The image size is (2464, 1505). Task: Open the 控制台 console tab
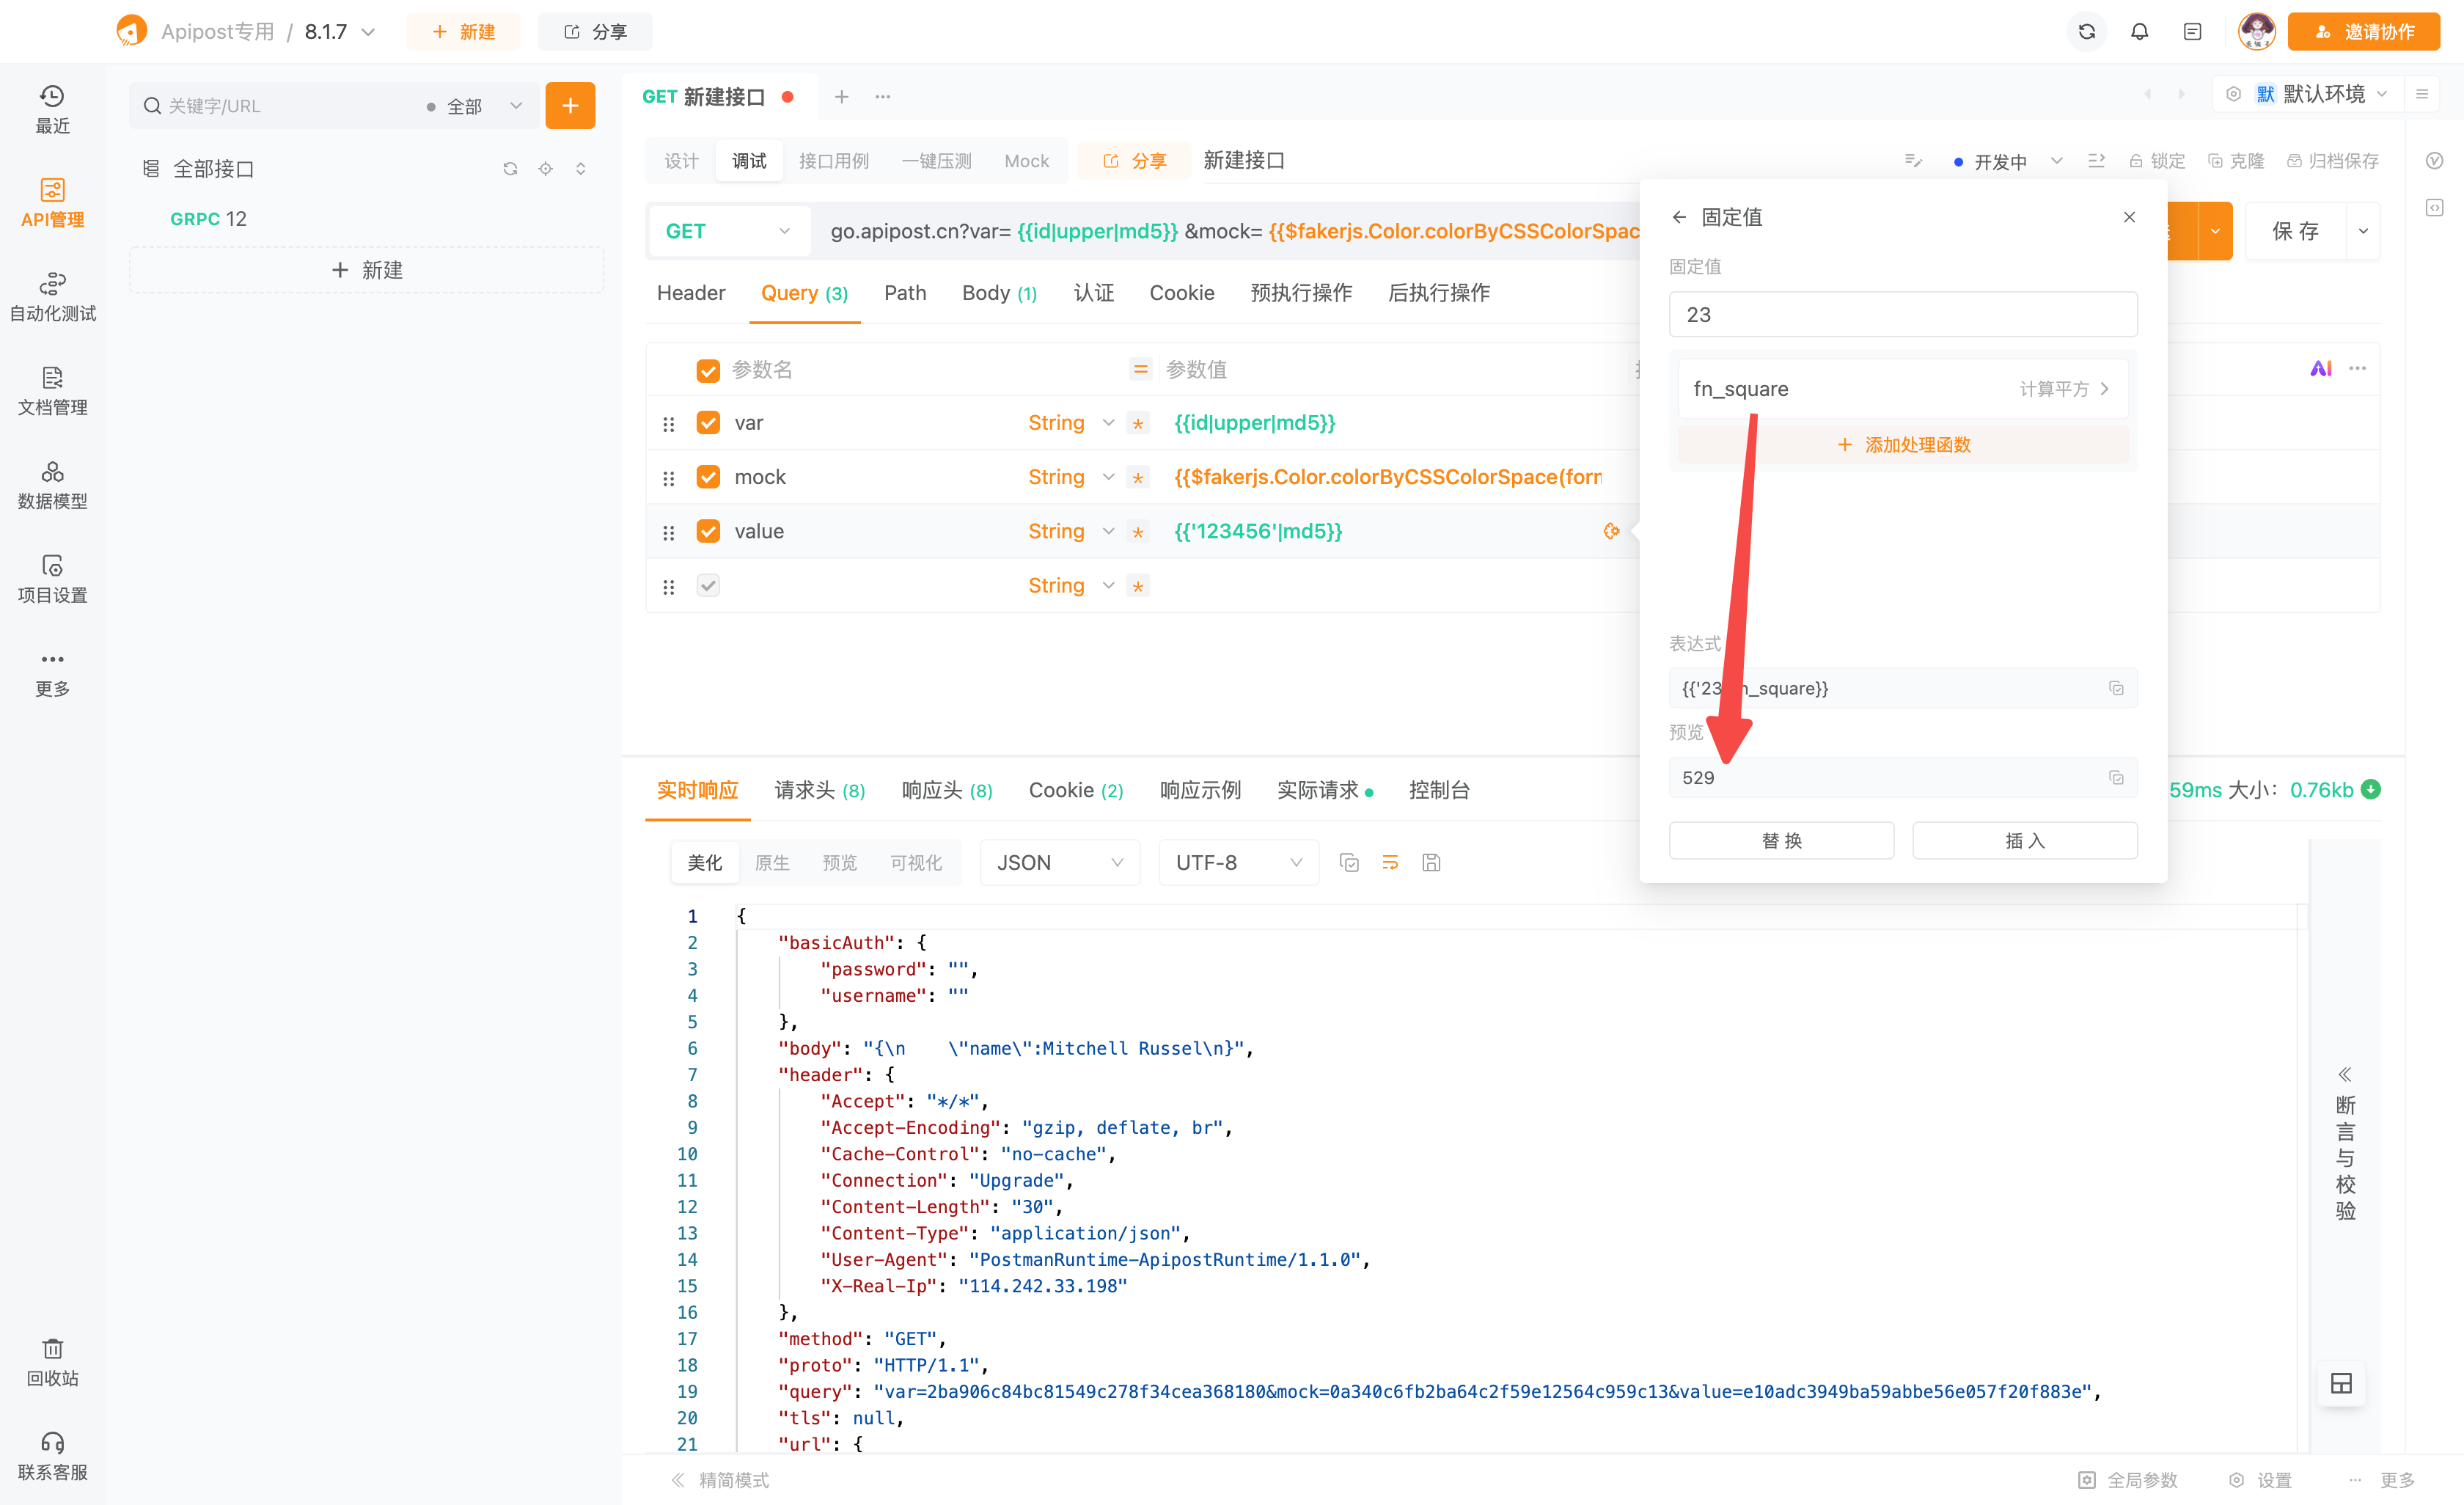(1439, 790)
